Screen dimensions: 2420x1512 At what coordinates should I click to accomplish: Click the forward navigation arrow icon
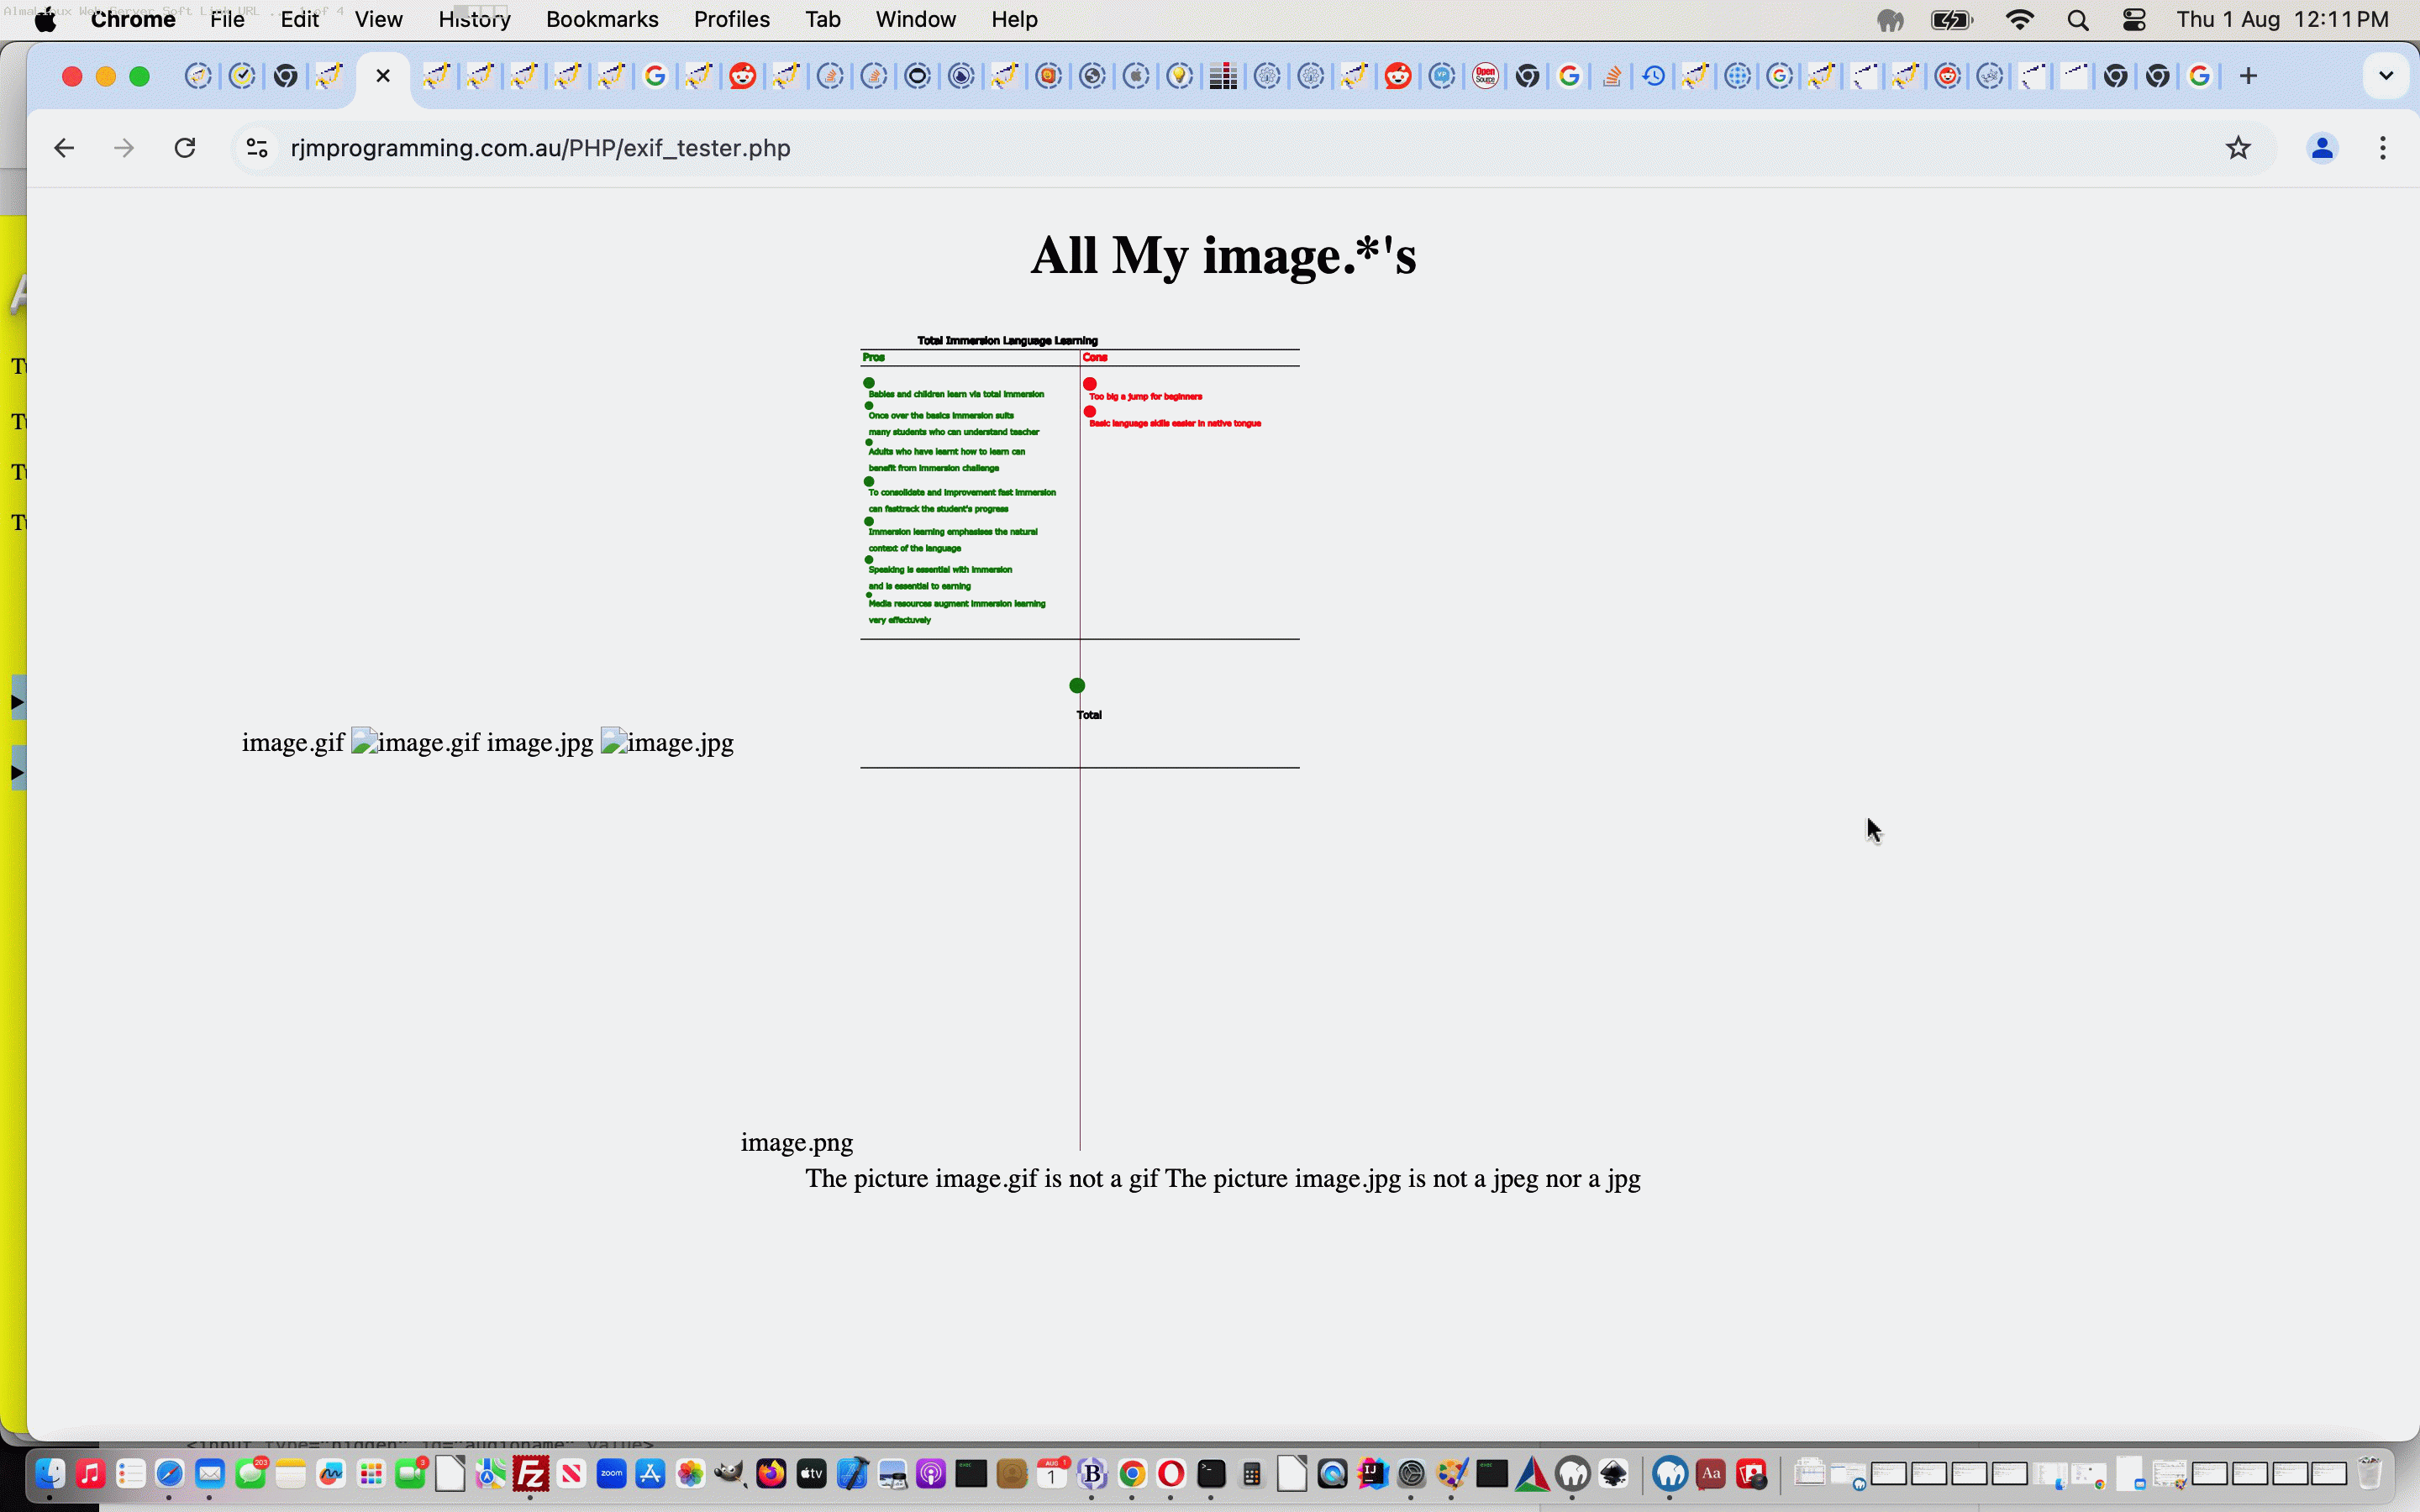pyautogui.click(x=124, y=148)
